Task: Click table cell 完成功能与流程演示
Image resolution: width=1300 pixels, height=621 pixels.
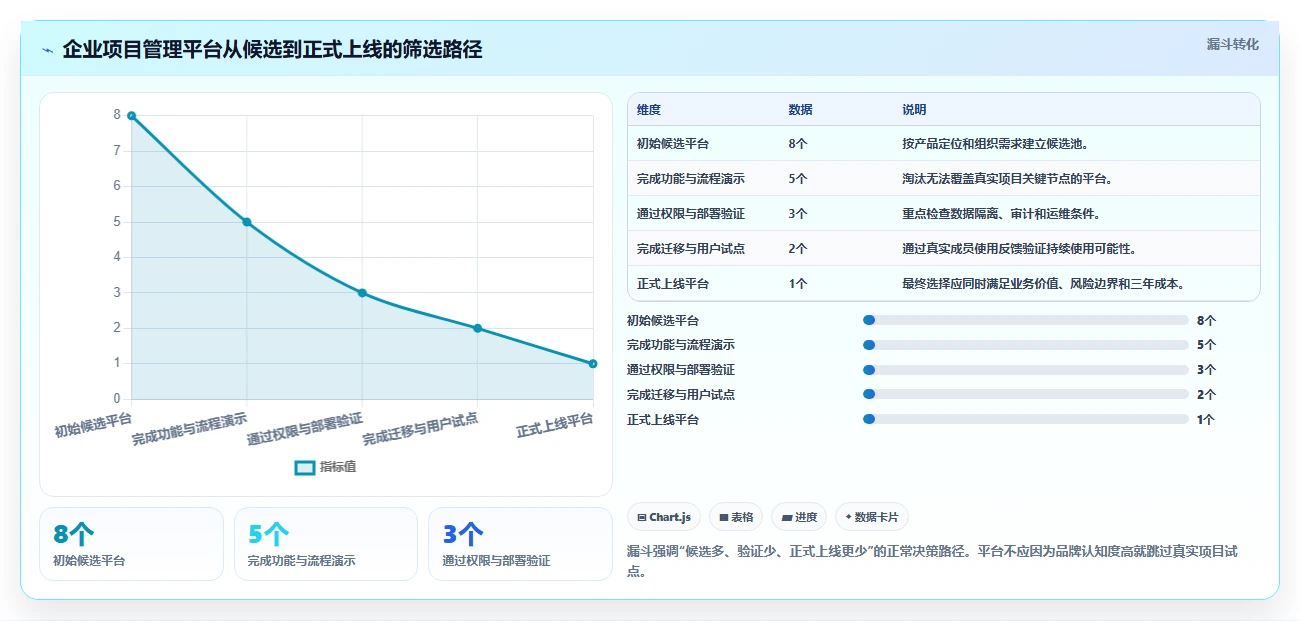Action: click(x=691, y=179)
